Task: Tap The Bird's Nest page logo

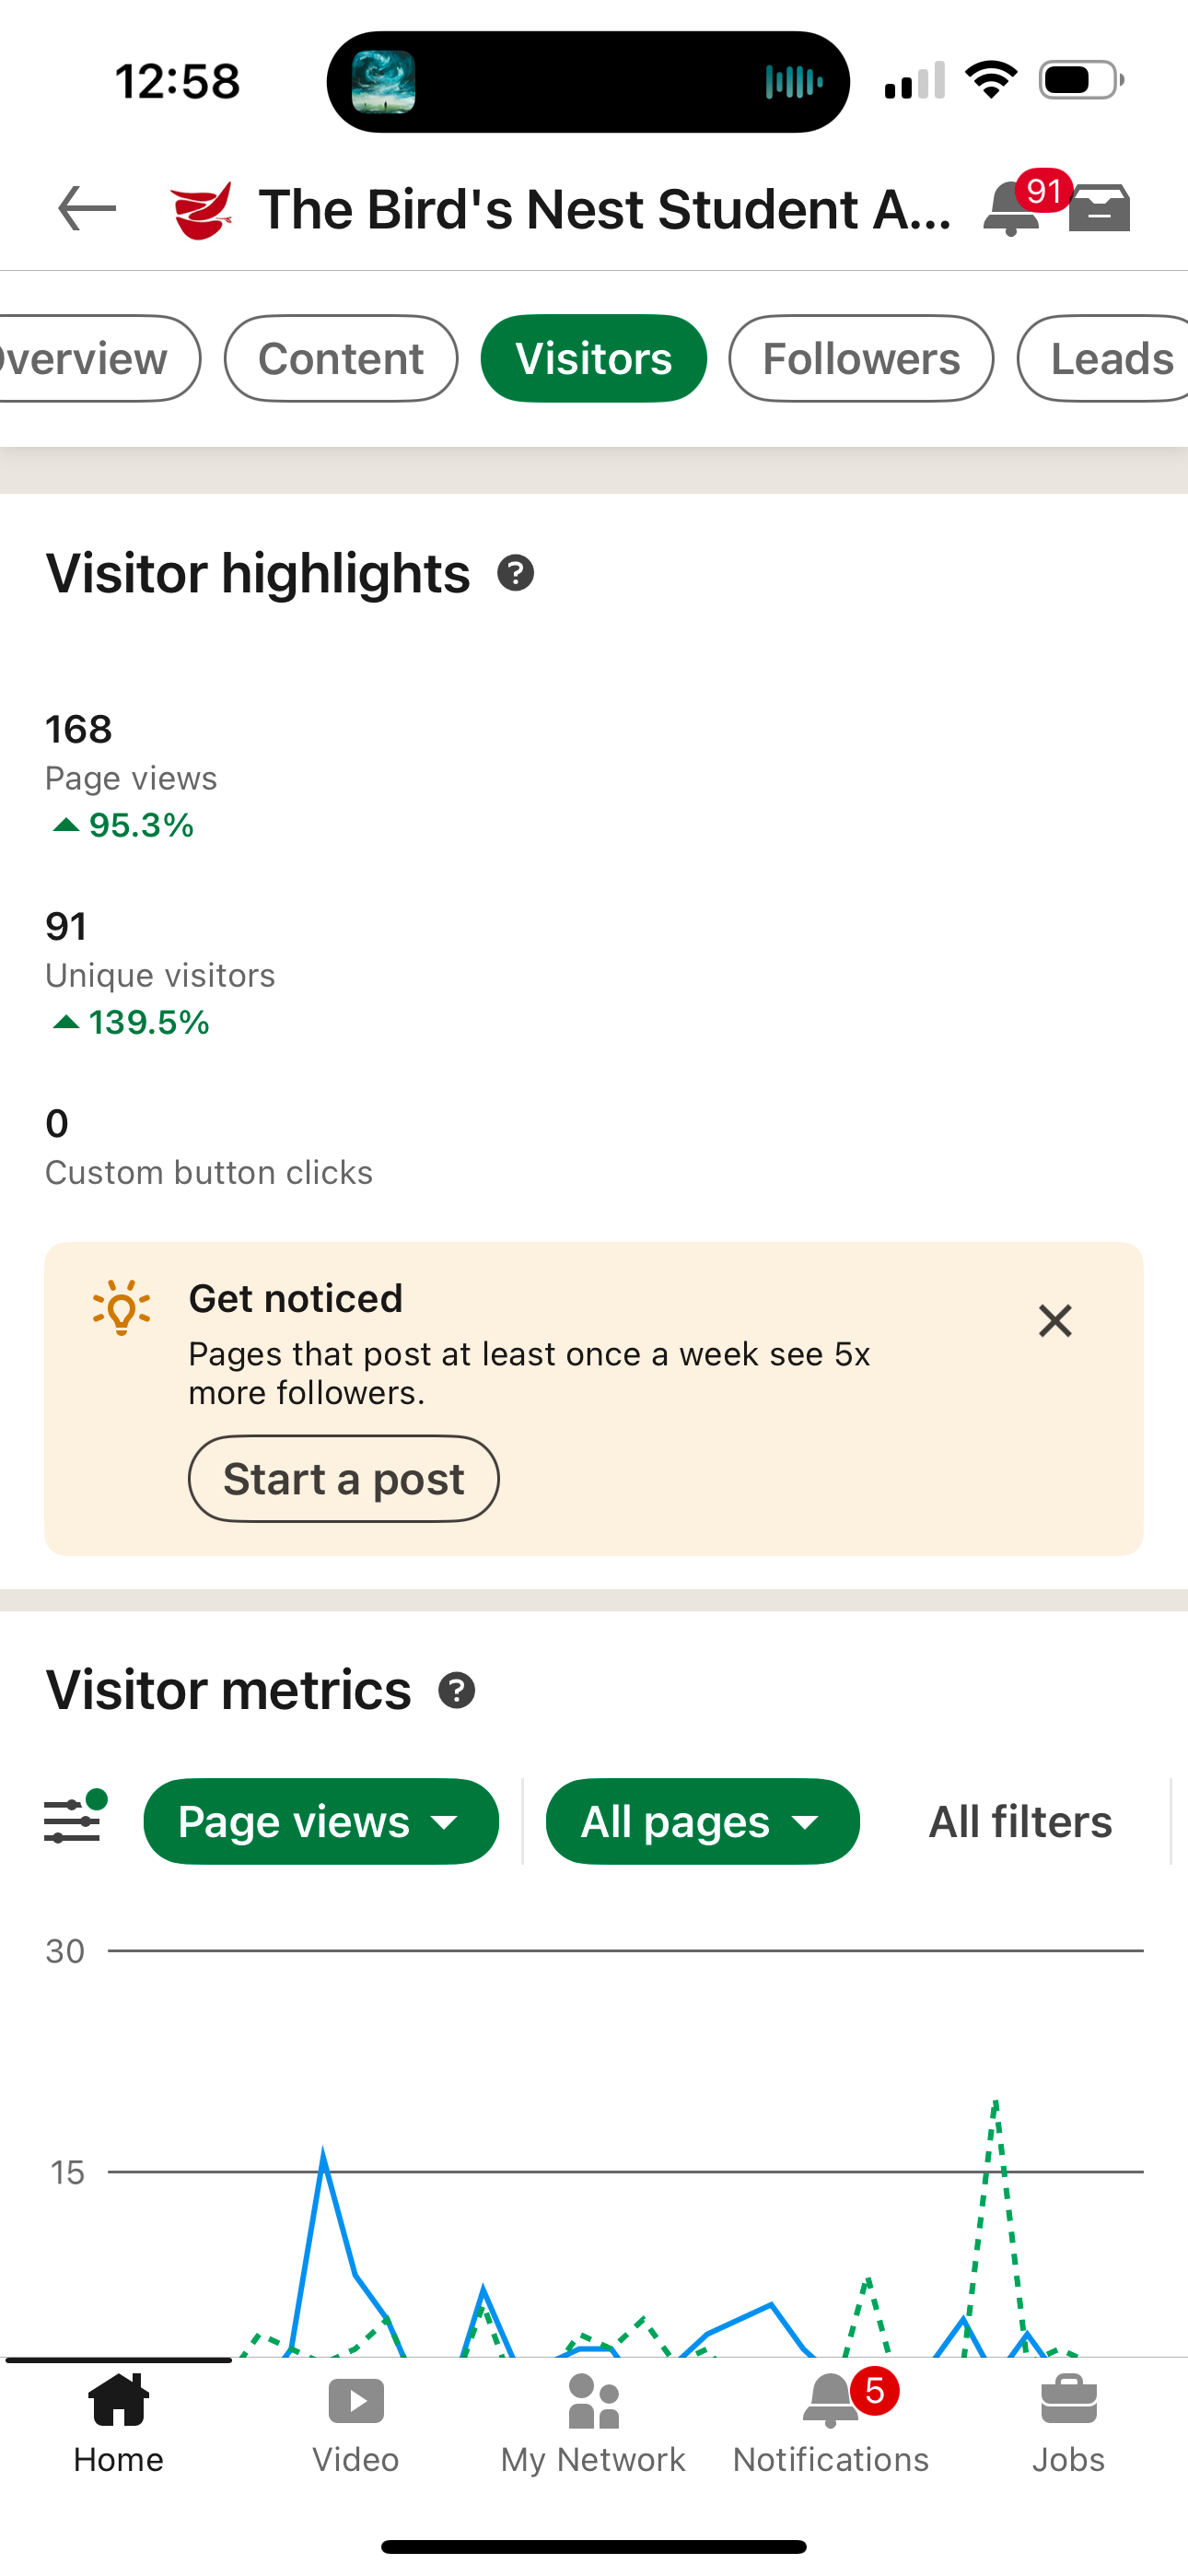Action: [202, 210]
